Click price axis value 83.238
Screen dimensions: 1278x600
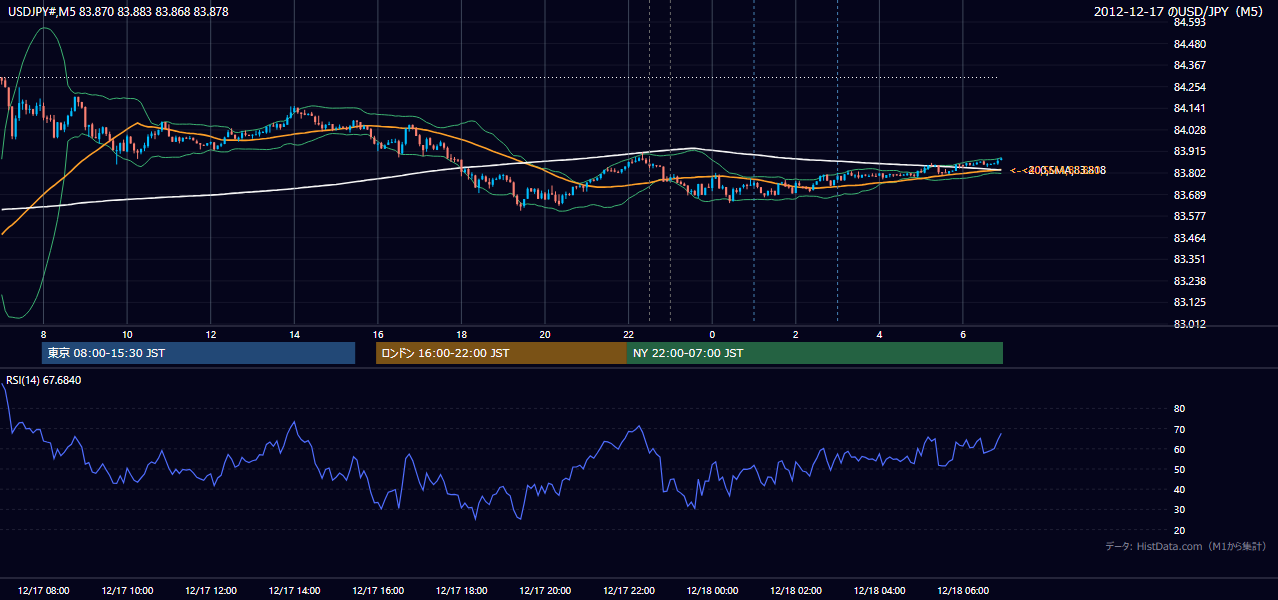(1189, 281)
